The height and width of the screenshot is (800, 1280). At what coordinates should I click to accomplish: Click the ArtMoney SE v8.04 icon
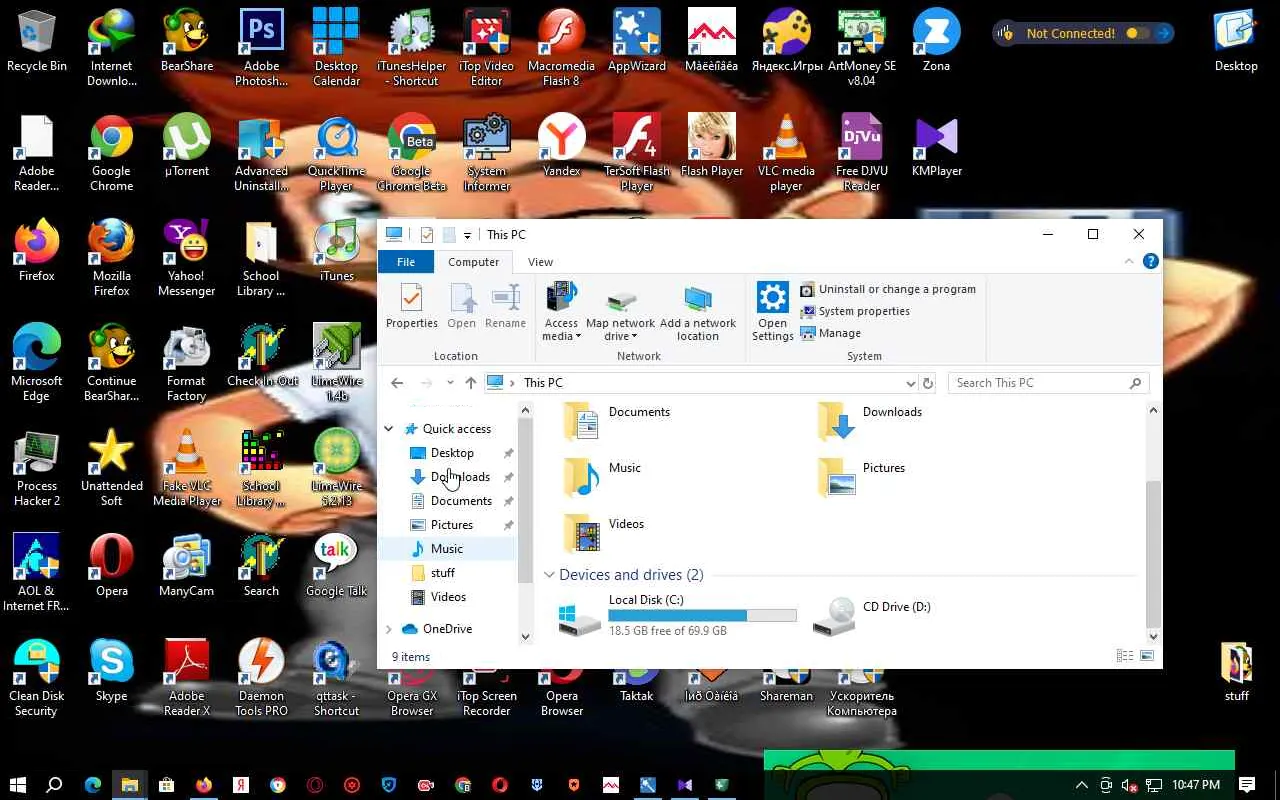[x=862, y=48]
